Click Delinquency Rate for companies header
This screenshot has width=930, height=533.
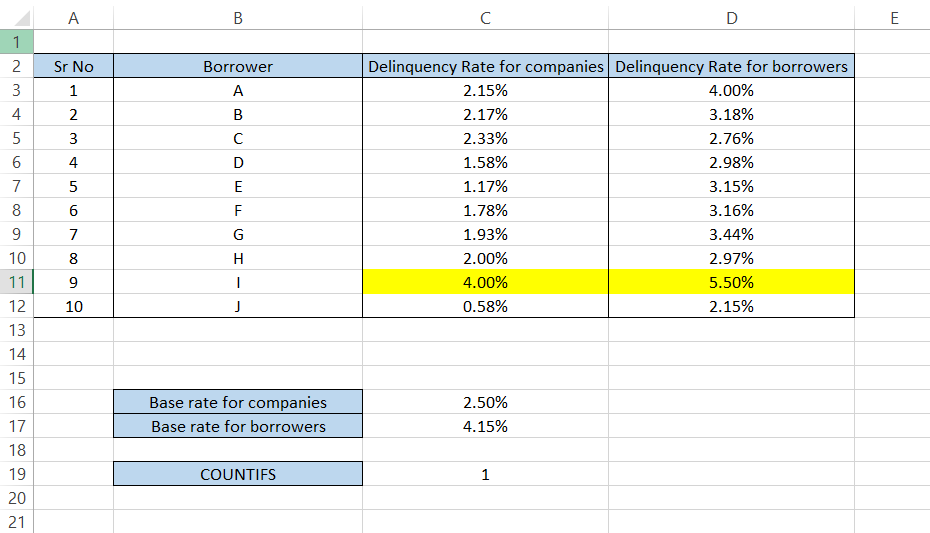pyautogui.click(x=486, y=67)
